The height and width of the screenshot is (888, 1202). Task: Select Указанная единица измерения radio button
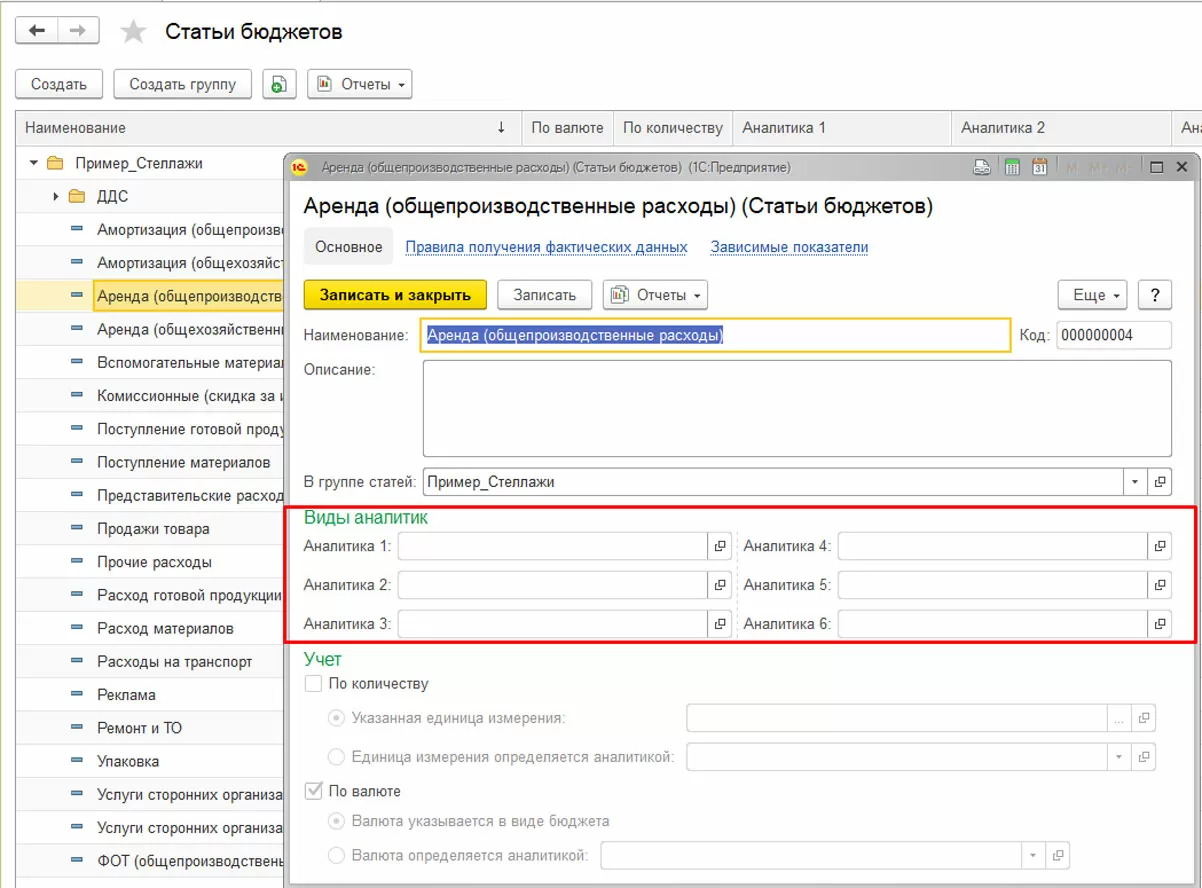336,718
